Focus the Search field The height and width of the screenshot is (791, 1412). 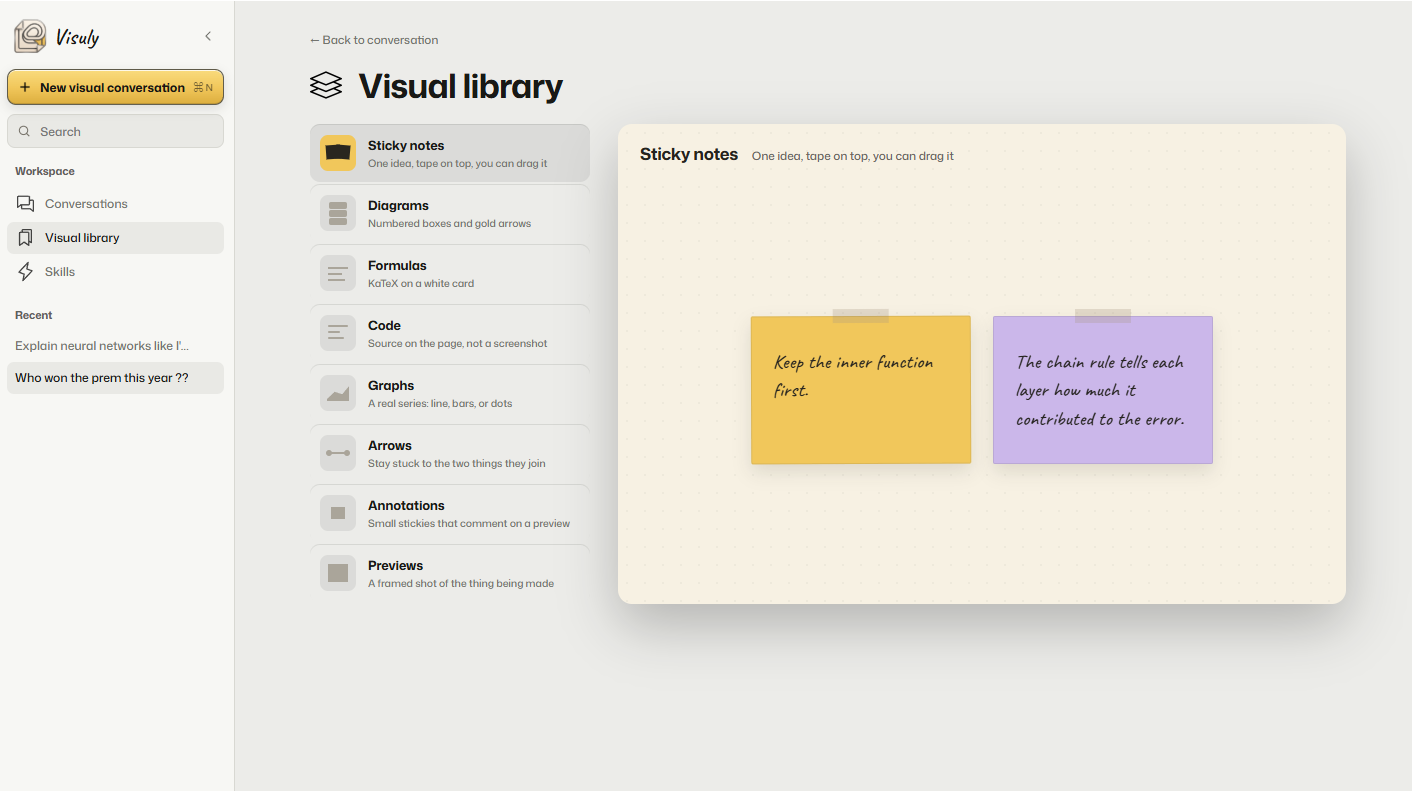click(115, 131)
